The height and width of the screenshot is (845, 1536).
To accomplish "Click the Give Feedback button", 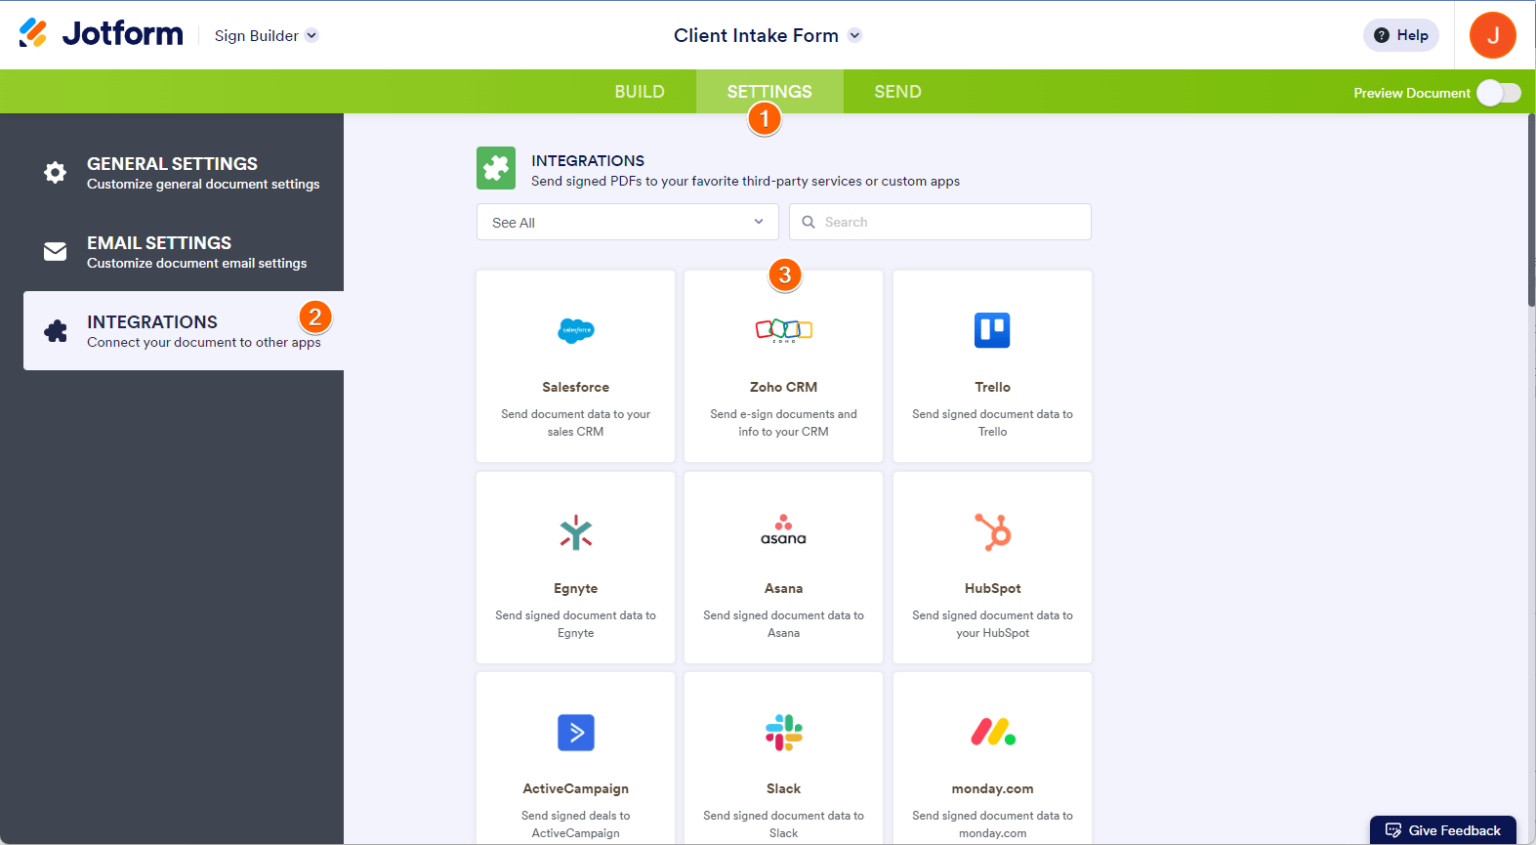I will (1443, 830).
